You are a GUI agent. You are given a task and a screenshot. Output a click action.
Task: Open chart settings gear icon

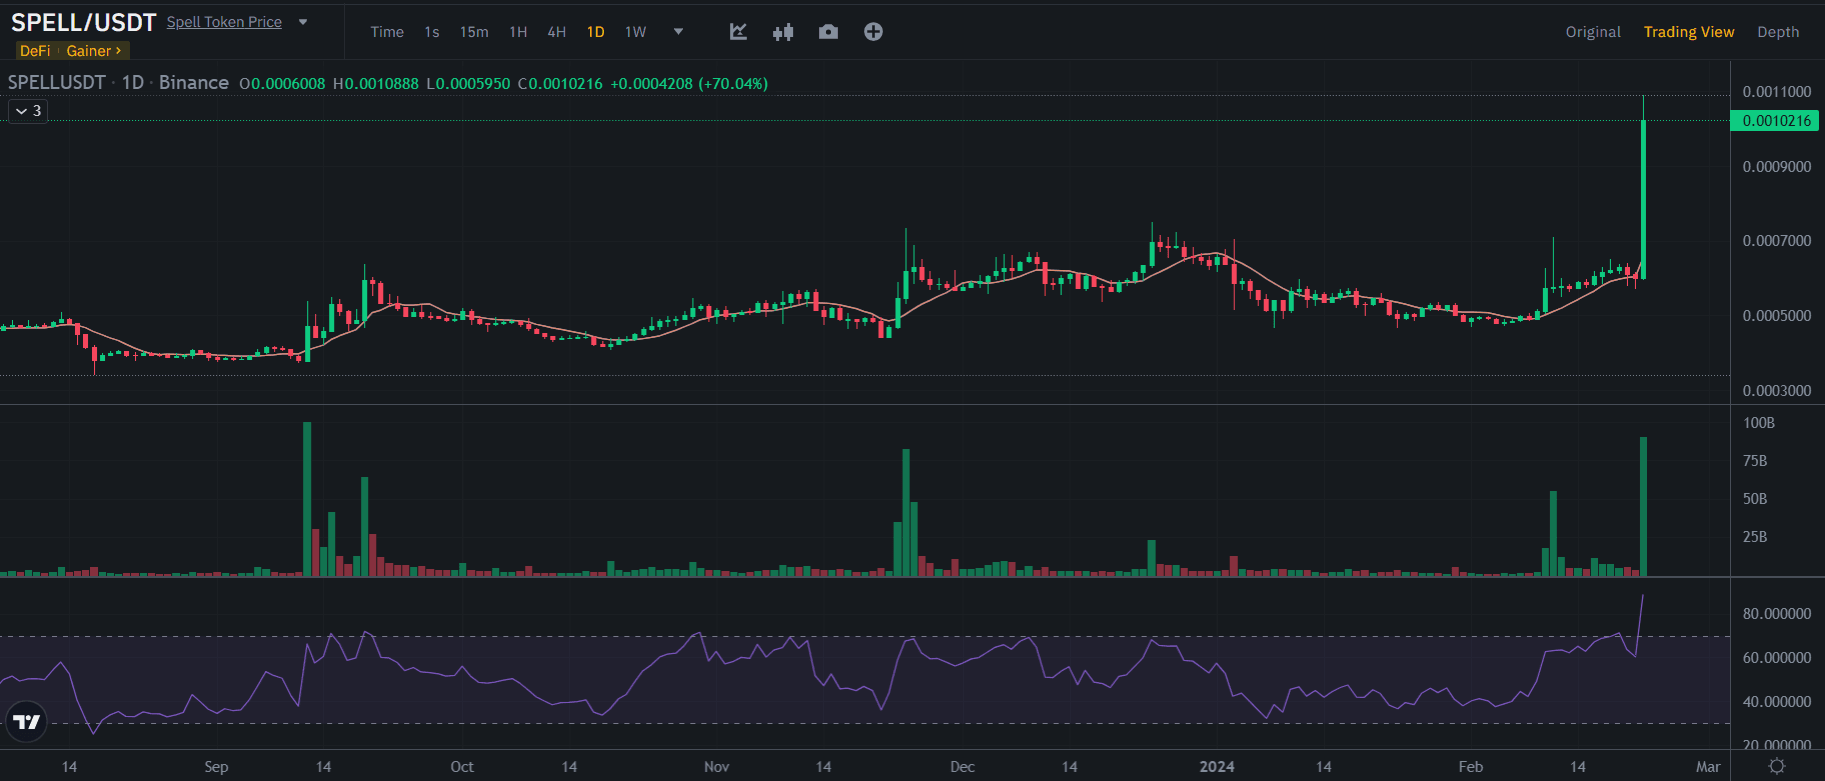[1776, 766]
